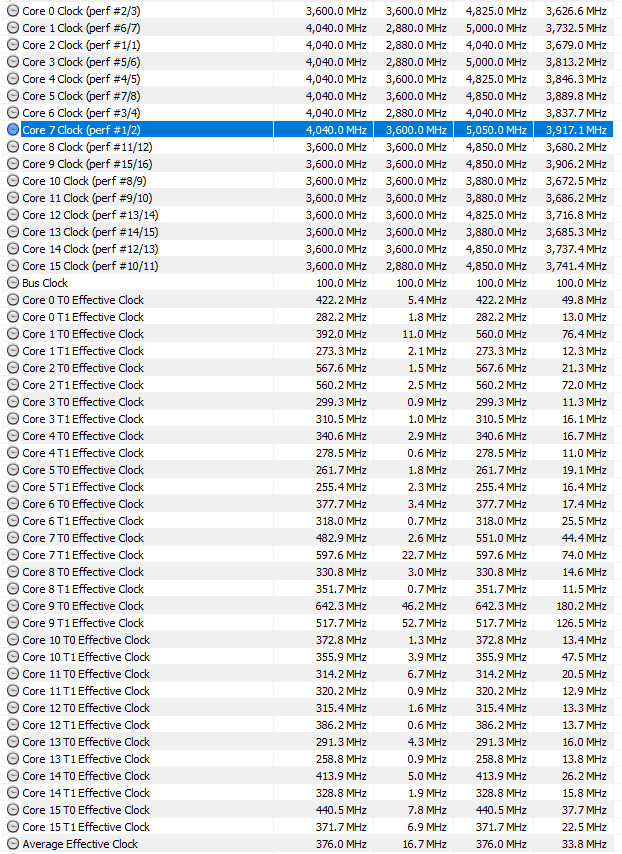
Task: Click icon beside Core 1 T1 Effective Clock
Action: [x=13, y=351]
